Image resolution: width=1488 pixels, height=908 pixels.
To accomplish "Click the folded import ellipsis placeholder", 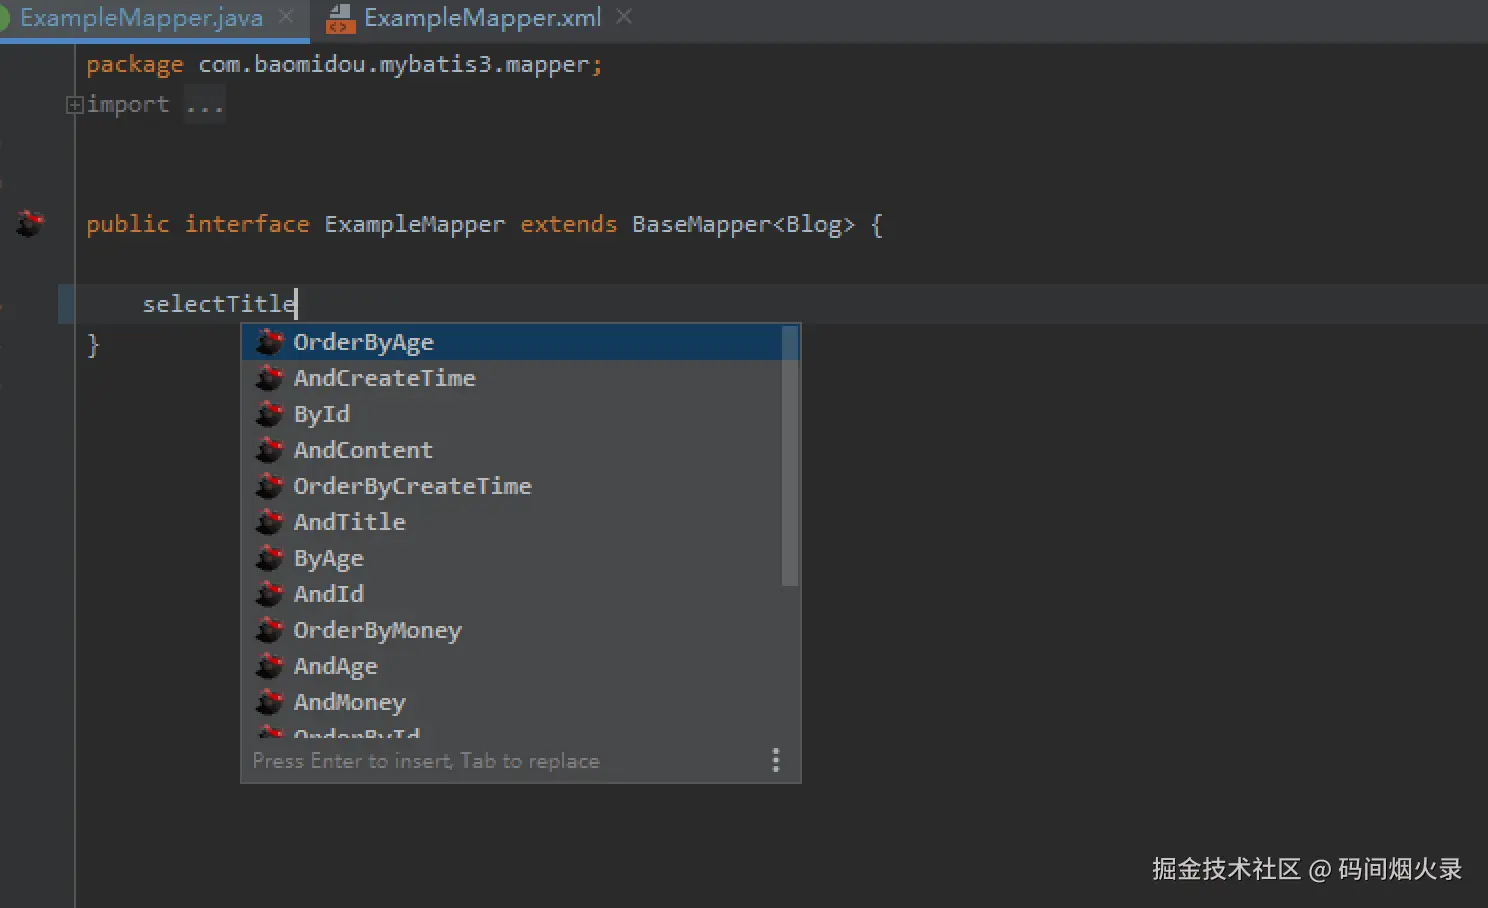I will point(205,104).
